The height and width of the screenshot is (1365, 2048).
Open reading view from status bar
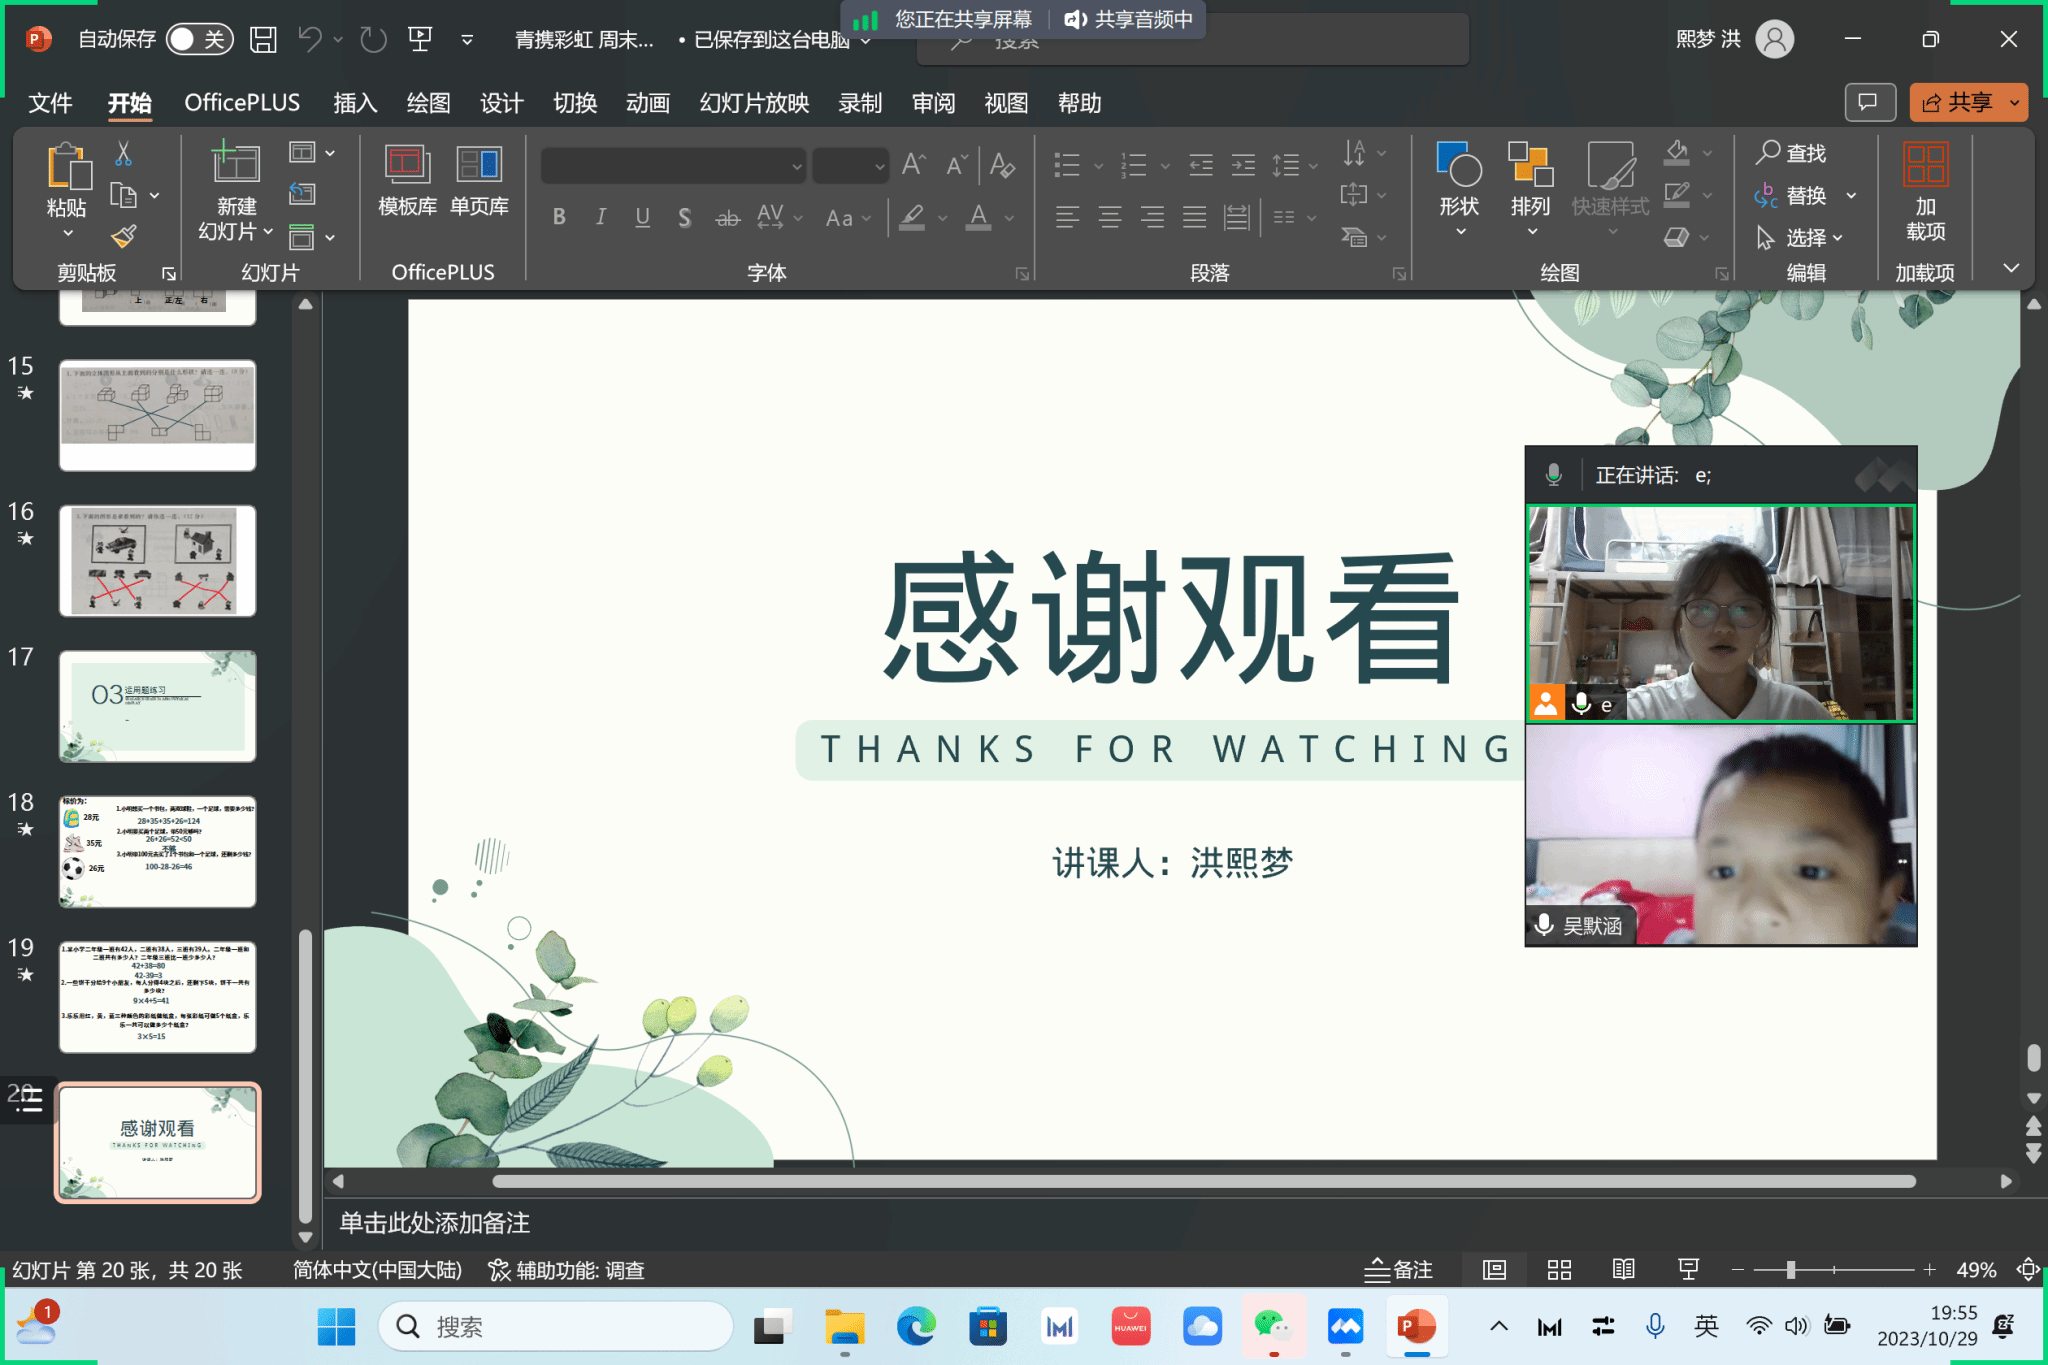click(x=1623, y=1270)
